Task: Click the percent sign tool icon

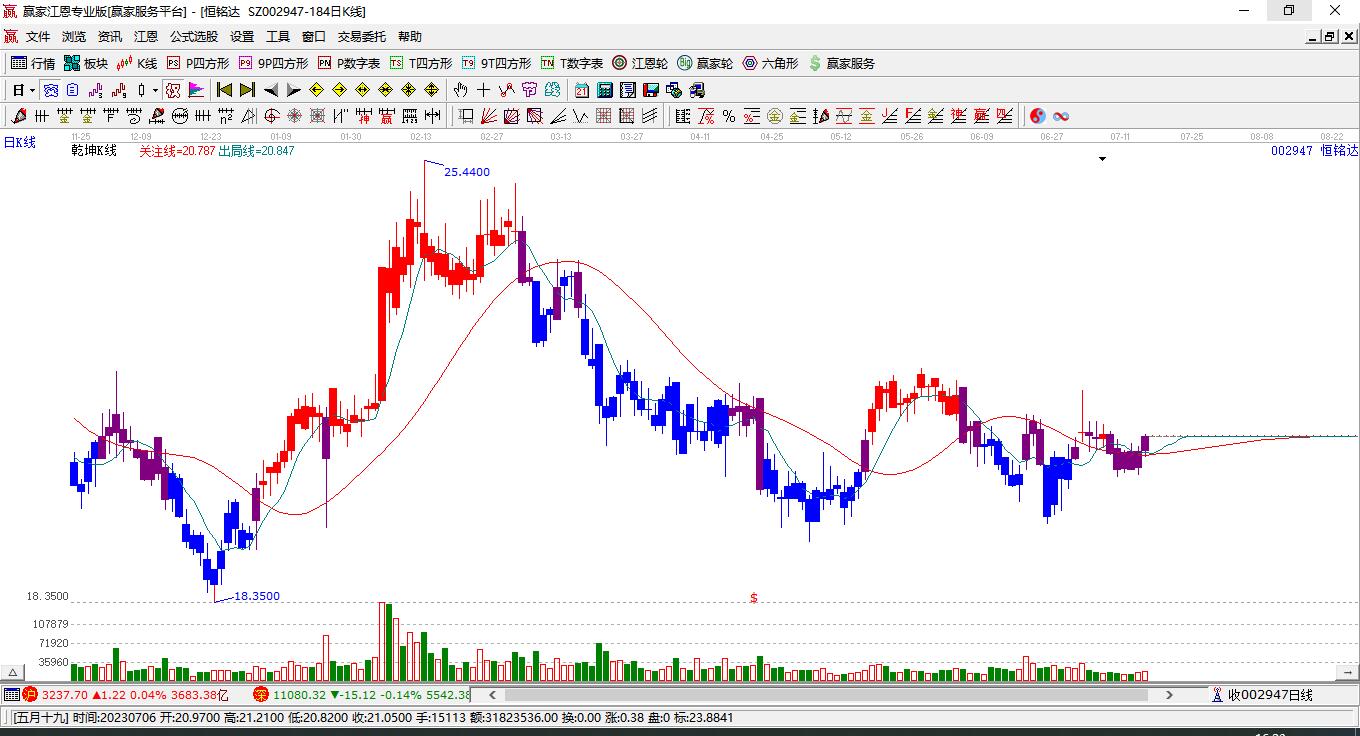Action: tap(729, 116)
